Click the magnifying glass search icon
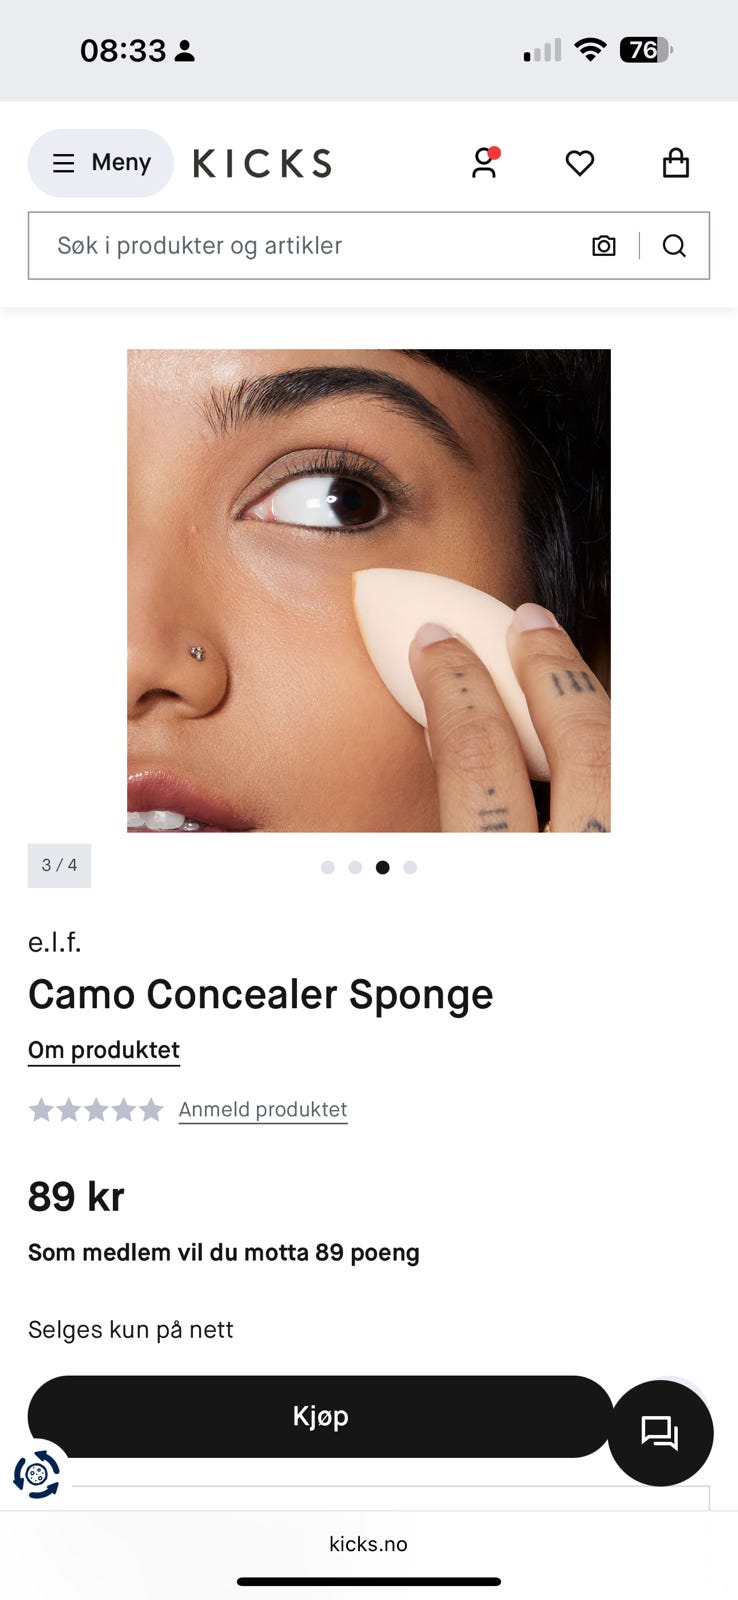Screen dimensions: 738x1600 coord(674,246)
